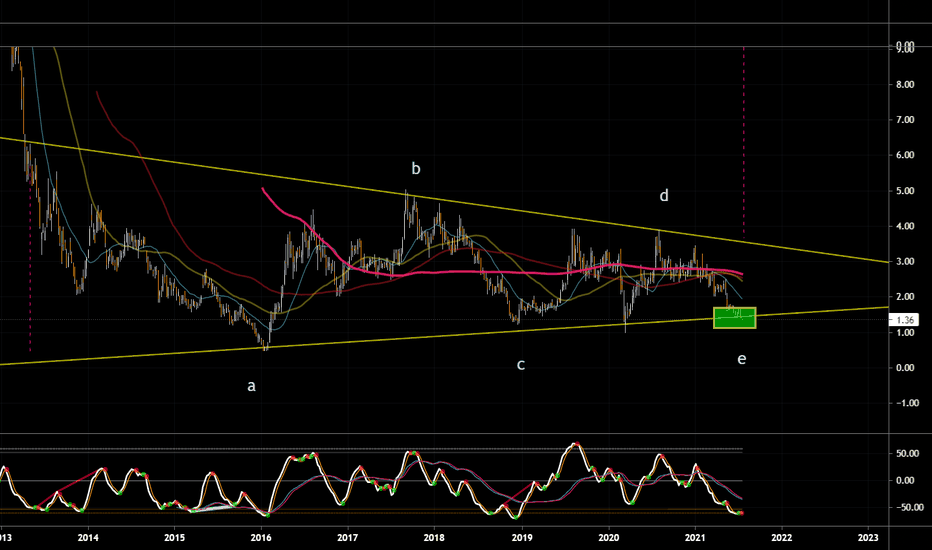Click the 2014 label on time axis
The height and width of the screenshot is (550, 932).
point(88,538)
